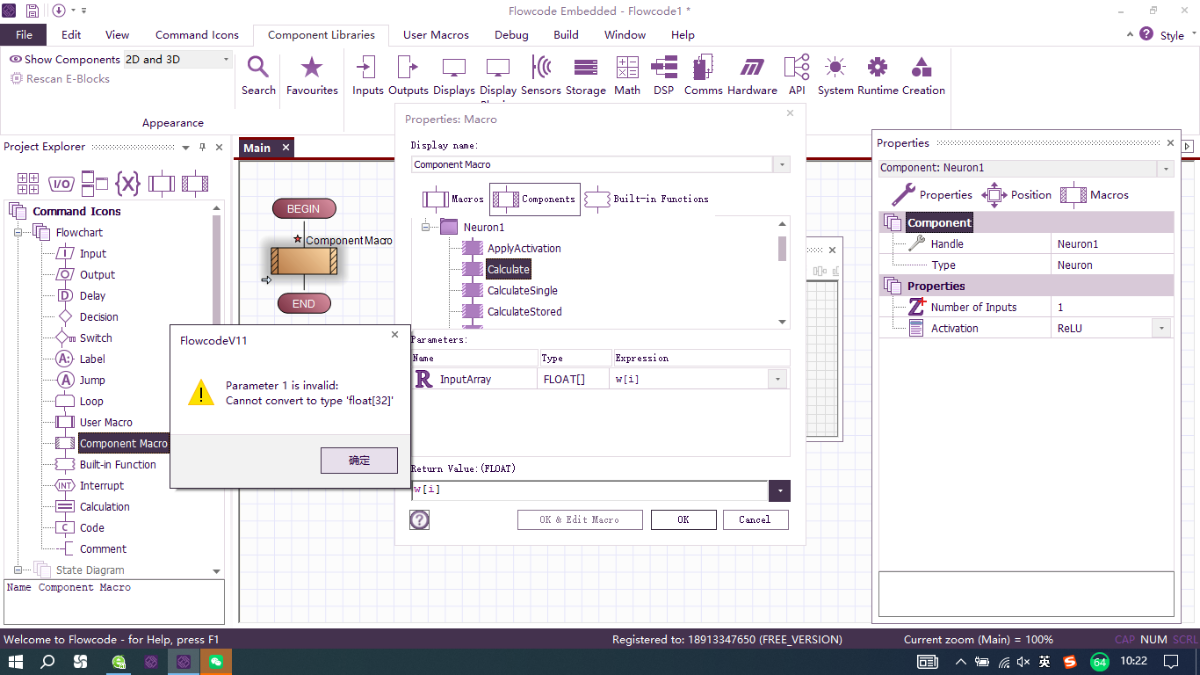Open the Math component library
The width and height of the screenshot is (1200, 675).
click(627, 77)
